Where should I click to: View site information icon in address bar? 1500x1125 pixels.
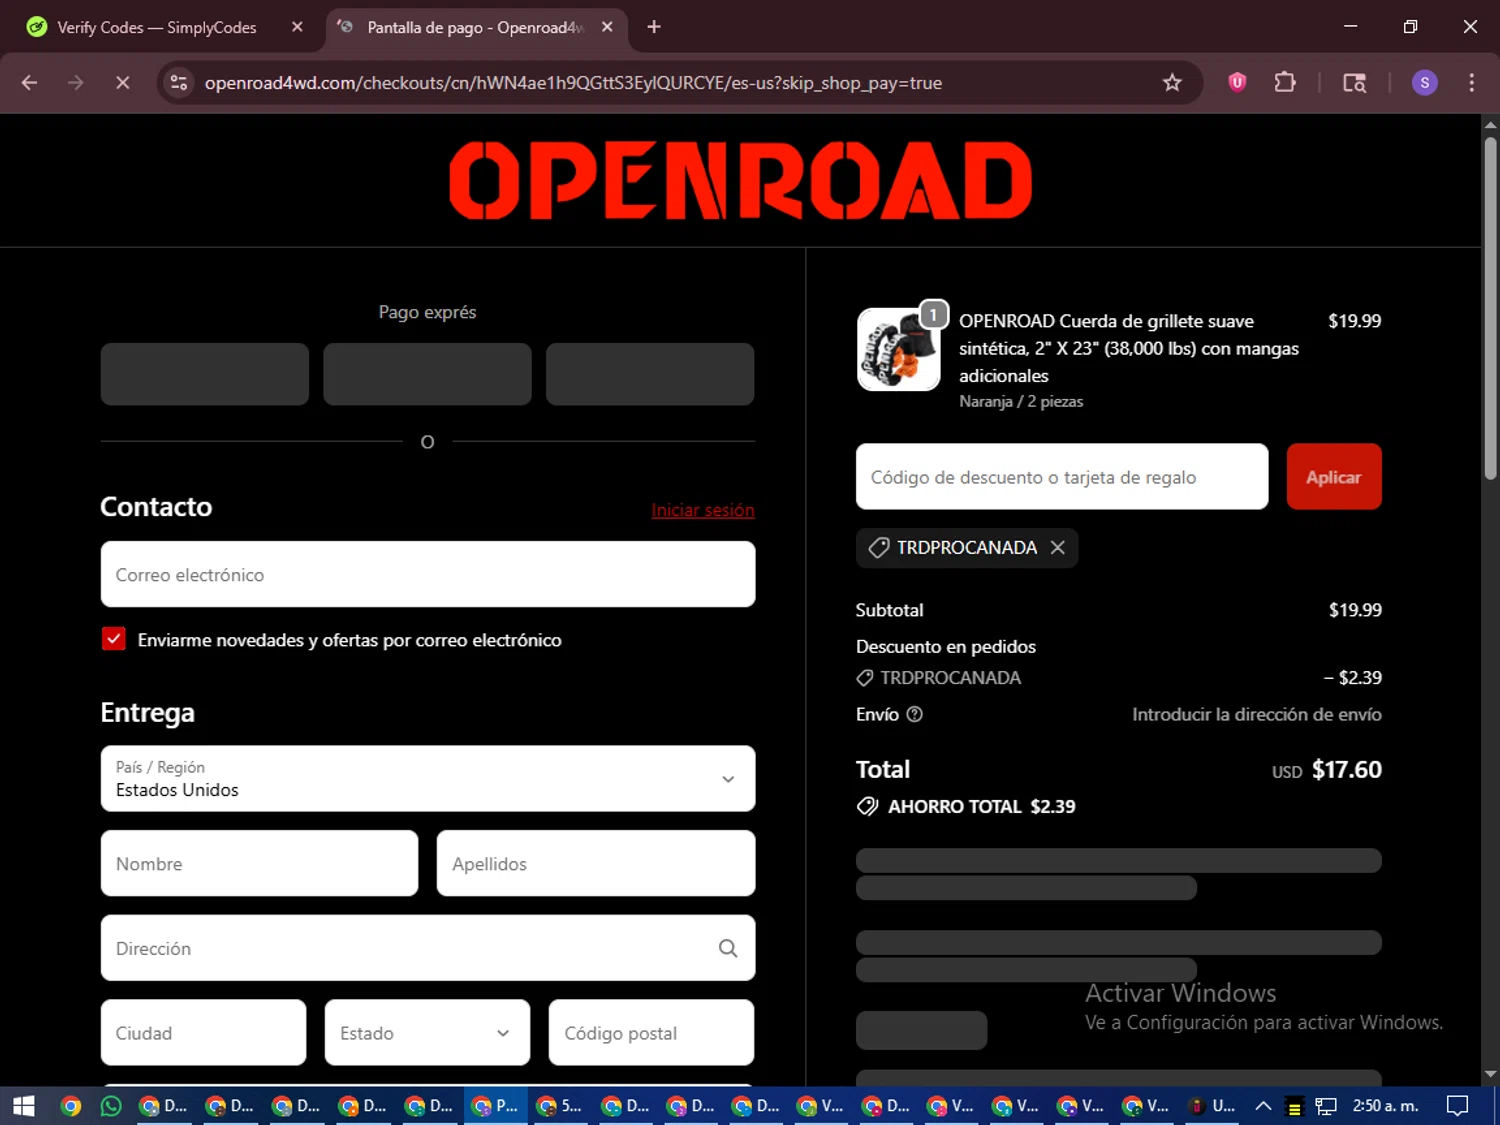(x=179, y=83)
